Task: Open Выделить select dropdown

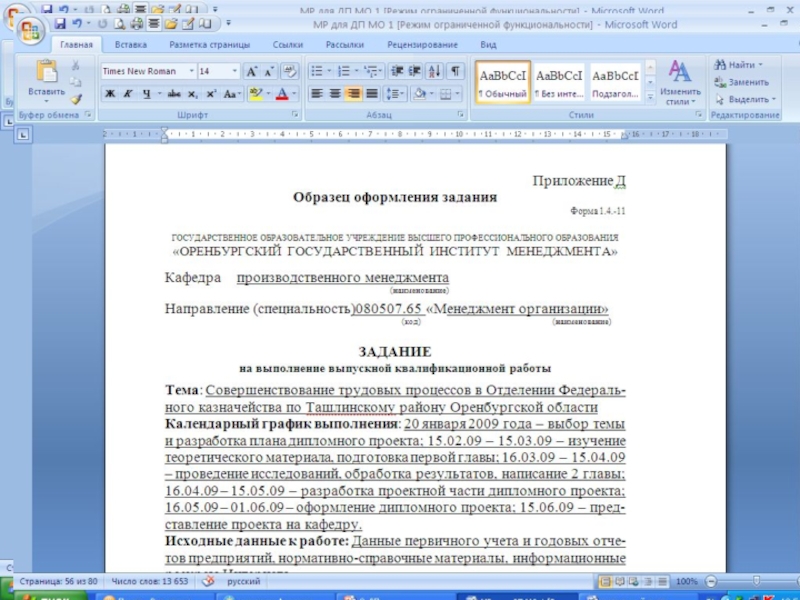Action: pos(745,99)
